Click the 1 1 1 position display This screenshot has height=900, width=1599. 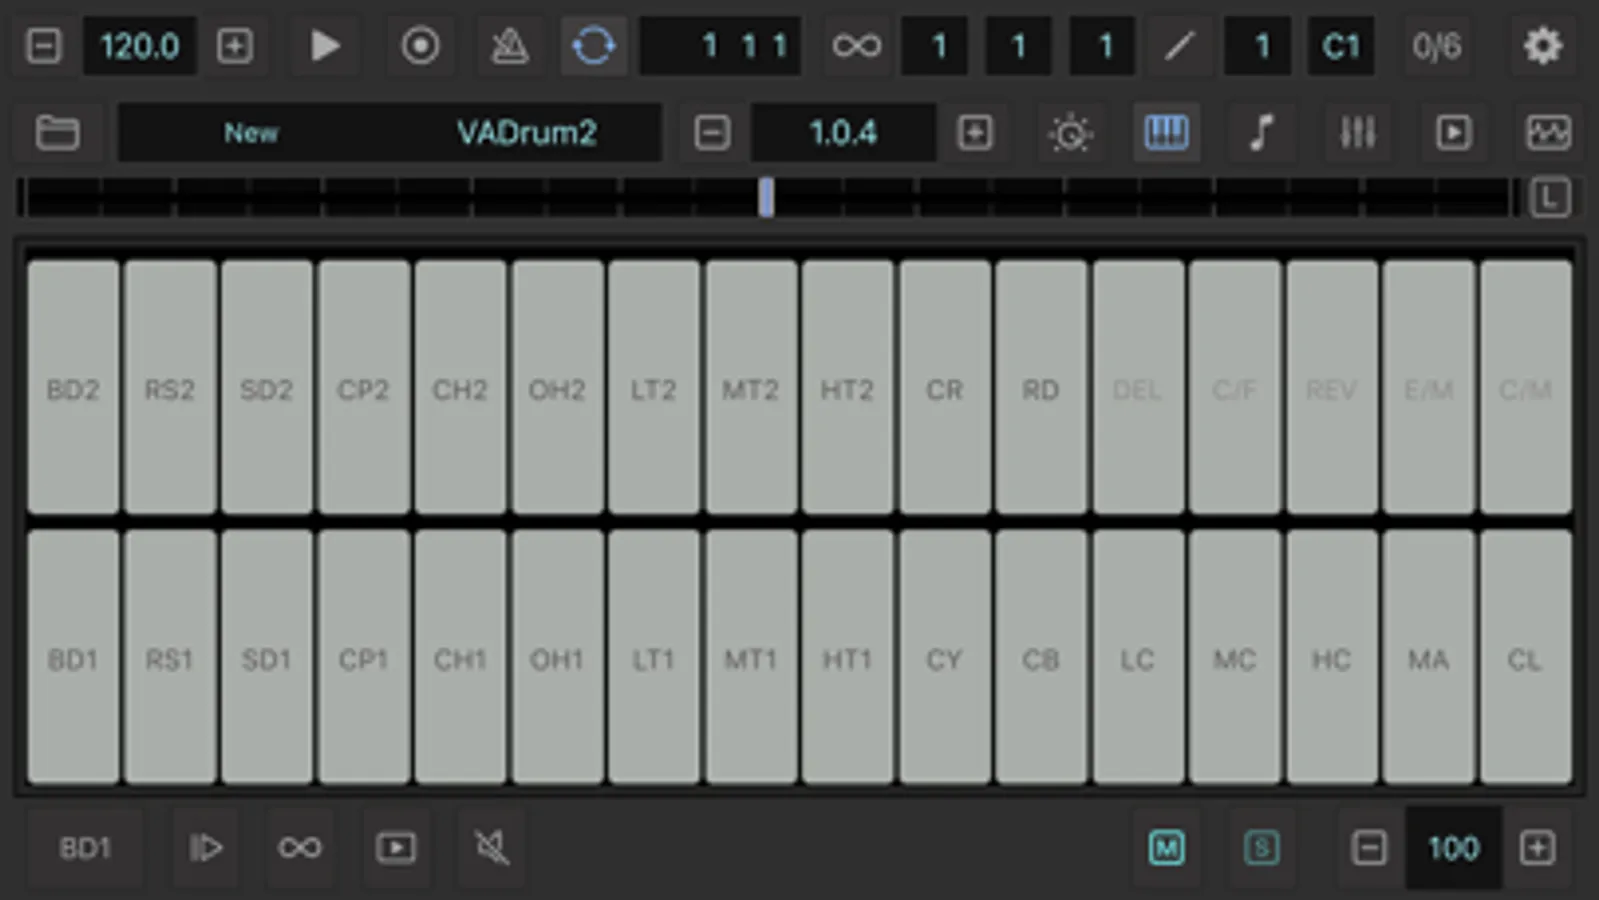[721, 46]
